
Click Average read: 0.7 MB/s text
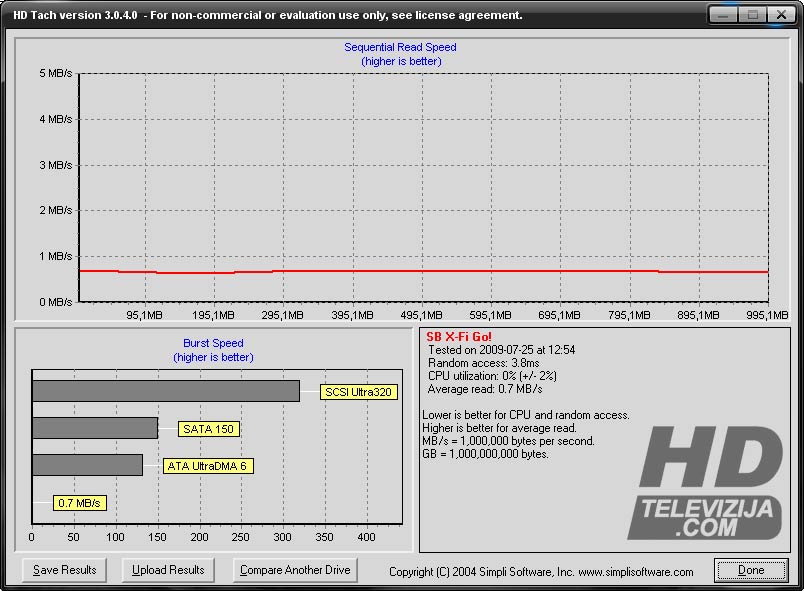pos(485,389)
